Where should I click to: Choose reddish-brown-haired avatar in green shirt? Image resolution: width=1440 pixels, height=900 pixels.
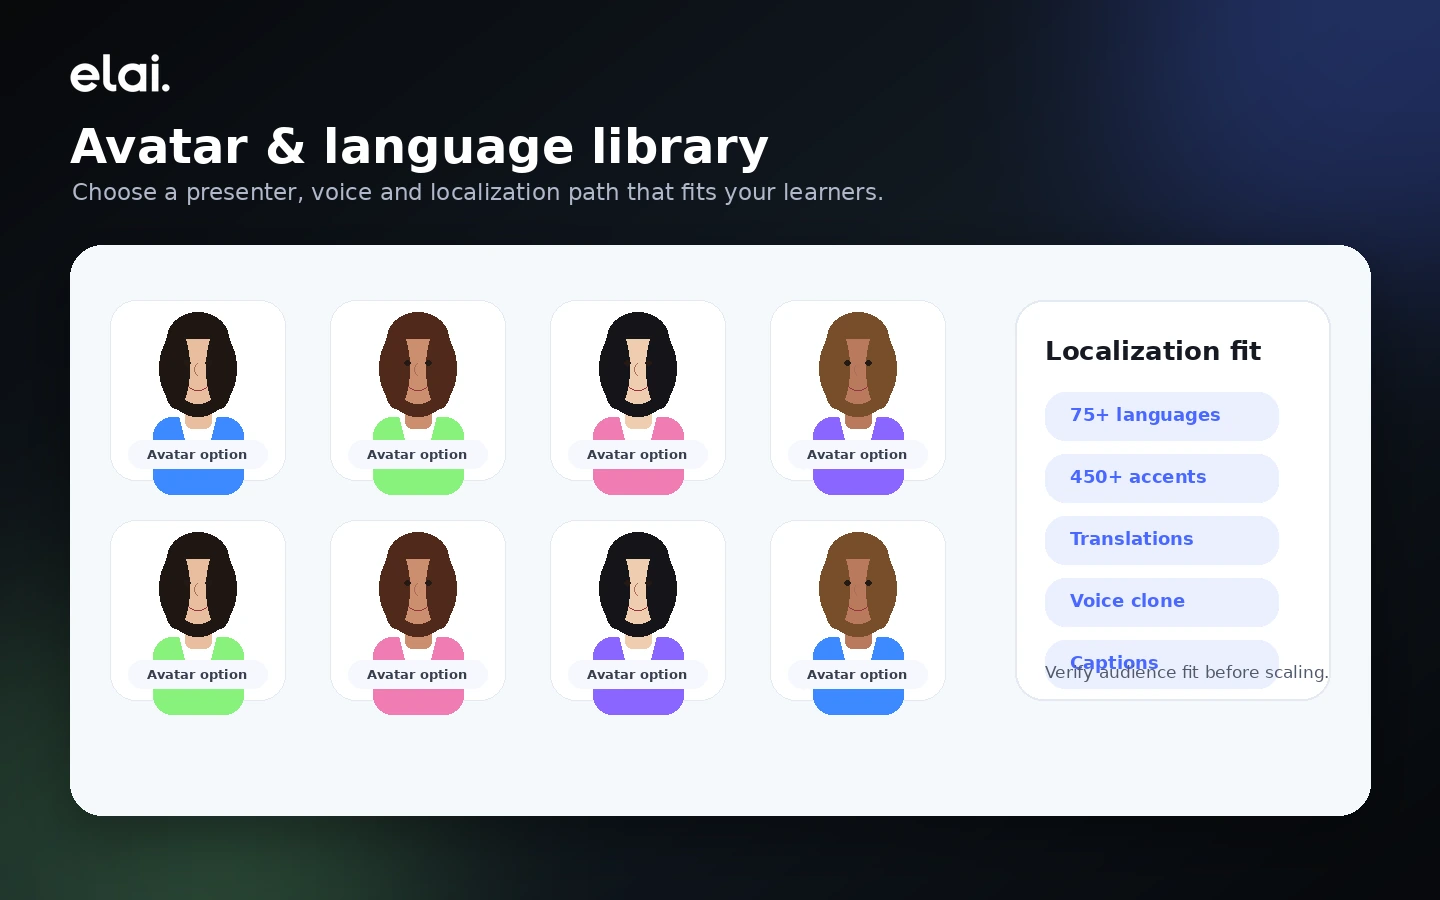[x=418, y=390]
